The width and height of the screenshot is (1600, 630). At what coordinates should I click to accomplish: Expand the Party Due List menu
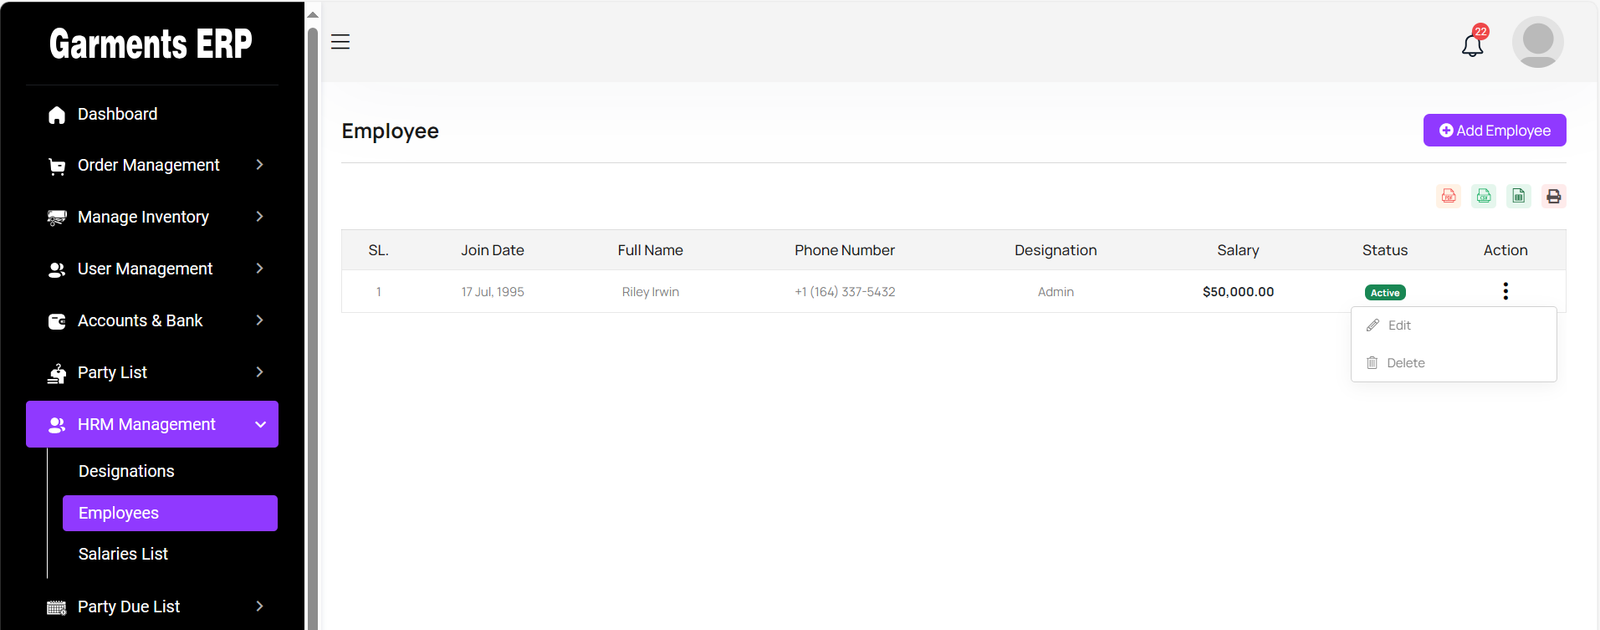(152, 607)
